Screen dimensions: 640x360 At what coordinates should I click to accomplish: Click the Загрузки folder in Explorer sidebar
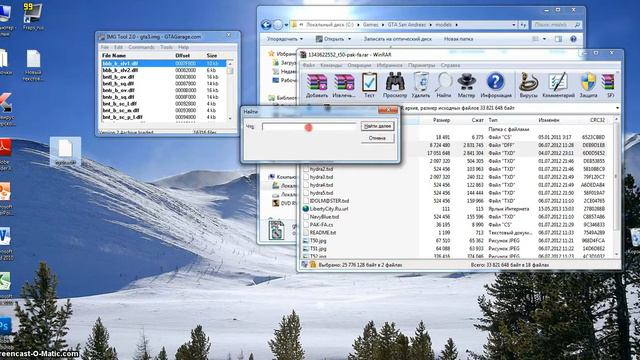284,63
